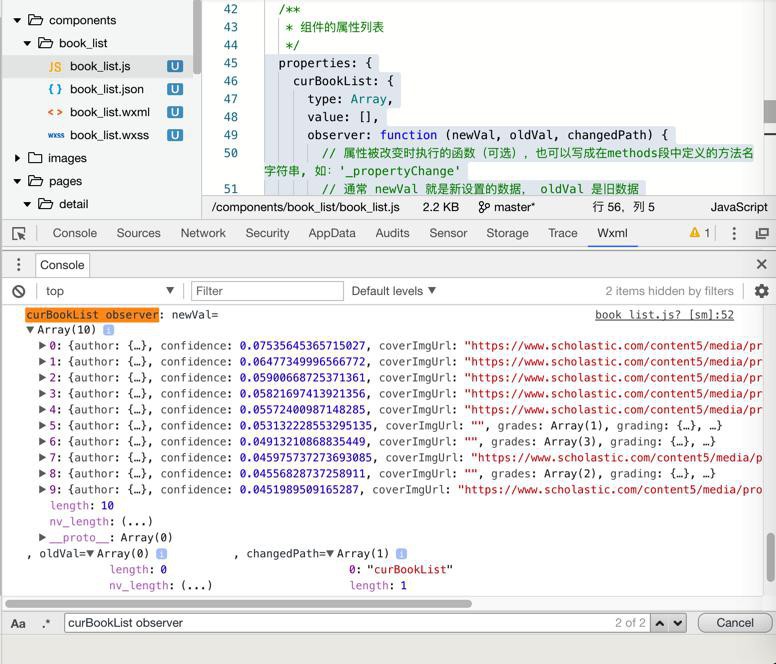Click the warning count indicator
776x664 pixels.
click(699, 233)
